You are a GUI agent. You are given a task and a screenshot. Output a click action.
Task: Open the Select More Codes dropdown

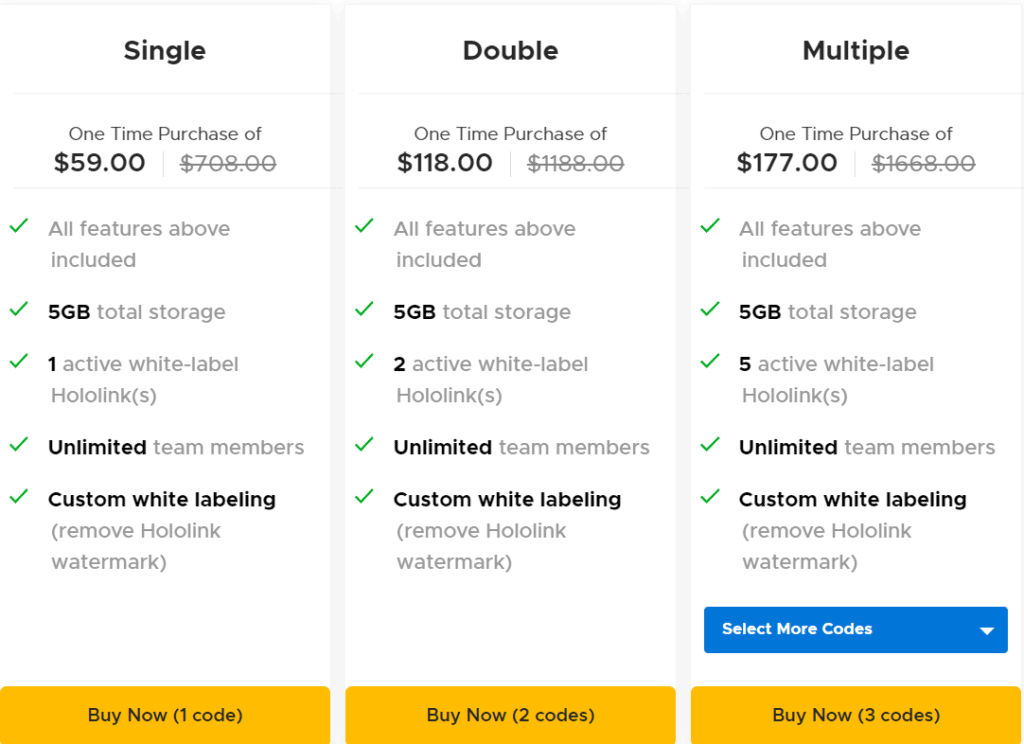tap(855, 629)
